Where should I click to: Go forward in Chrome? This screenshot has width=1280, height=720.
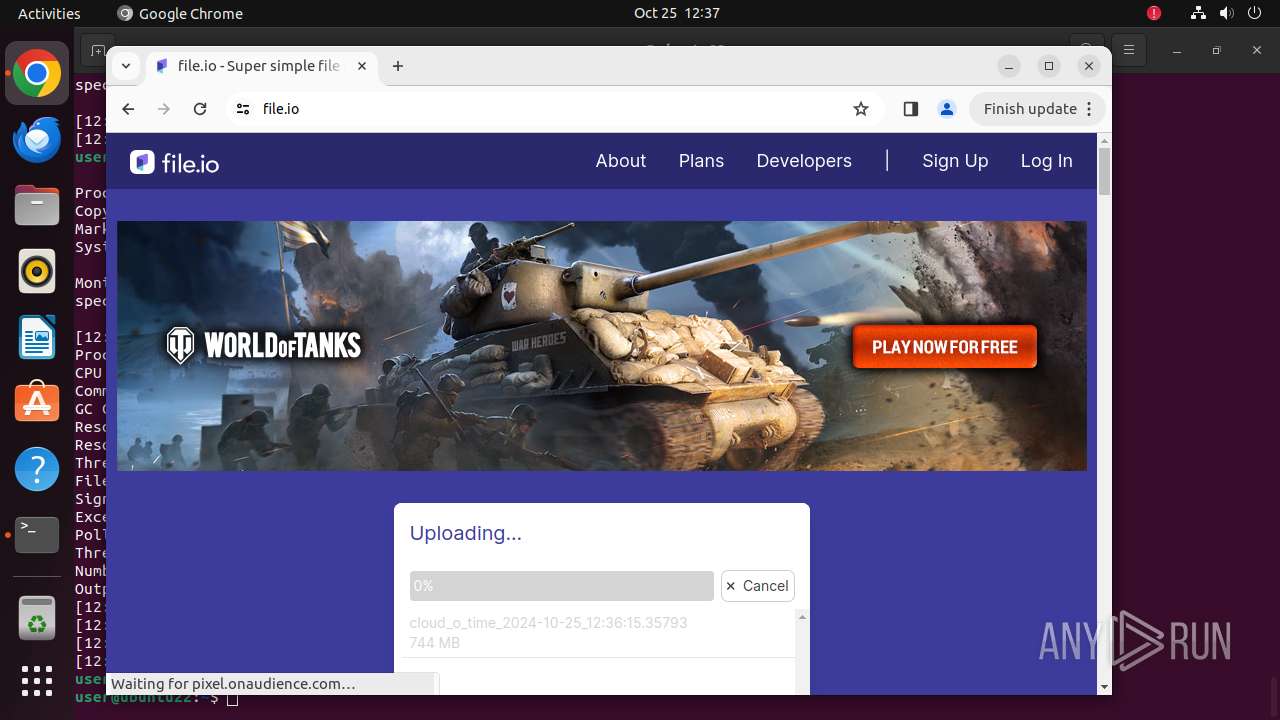coord(164,109)
